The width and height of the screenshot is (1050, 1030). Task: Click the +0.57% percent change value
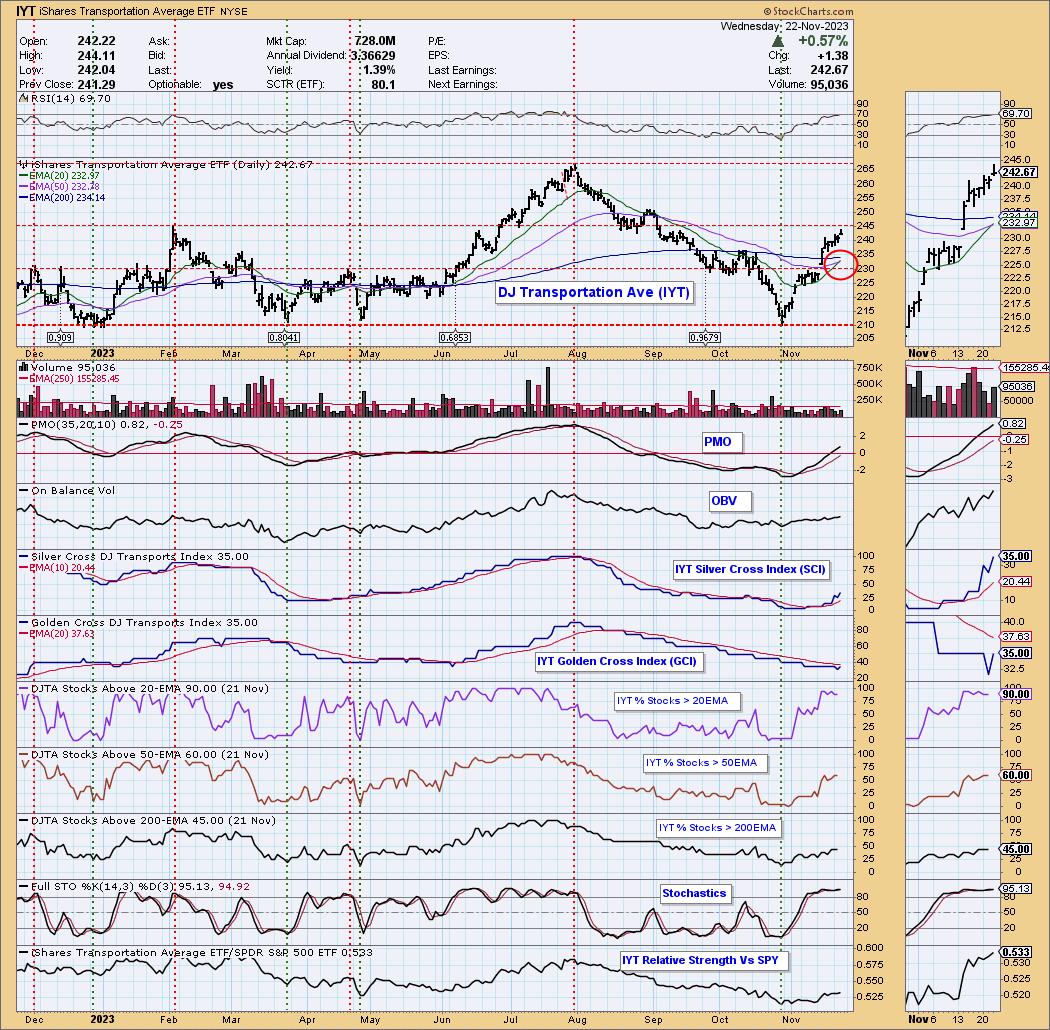823,42
